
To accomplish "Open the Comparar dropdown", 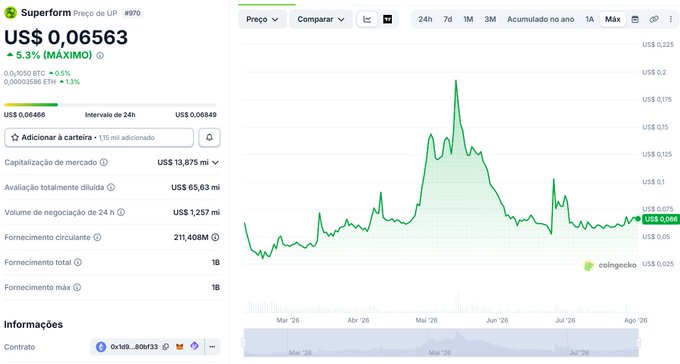I will point(320,19).
